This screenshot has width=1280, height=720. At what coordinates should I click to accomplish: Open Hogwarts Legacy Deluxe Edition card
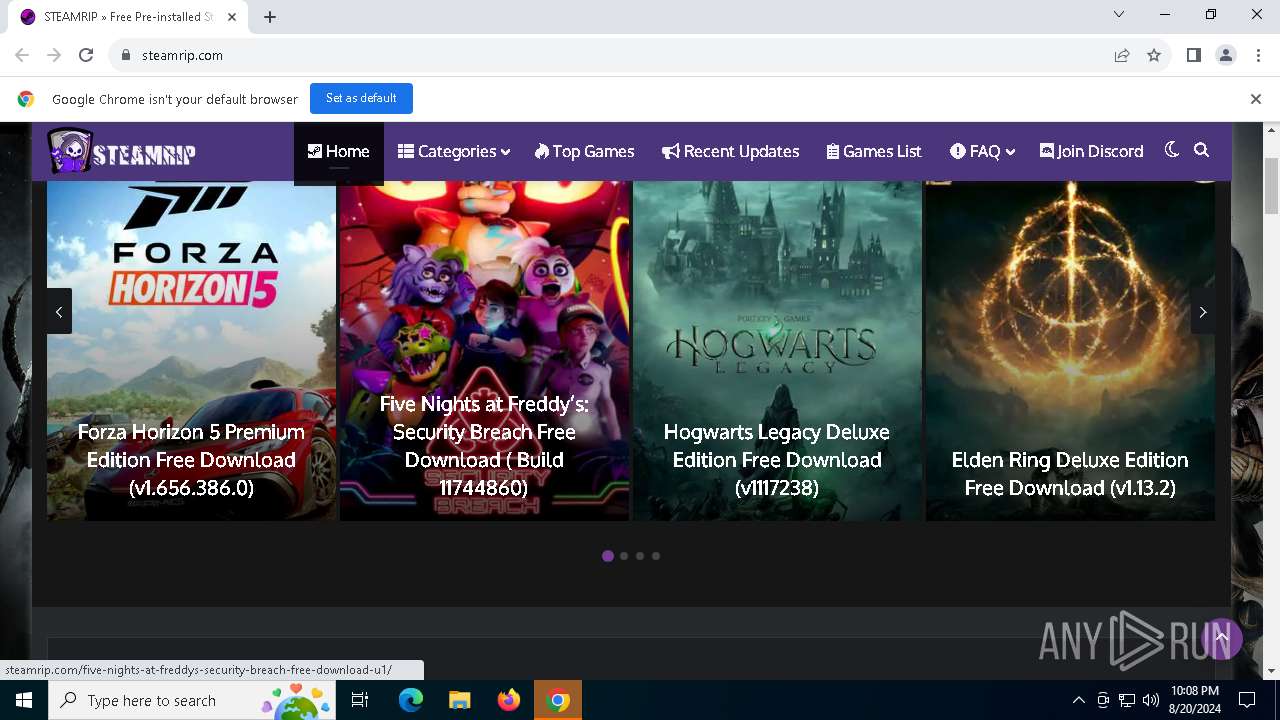coord(777,350)
